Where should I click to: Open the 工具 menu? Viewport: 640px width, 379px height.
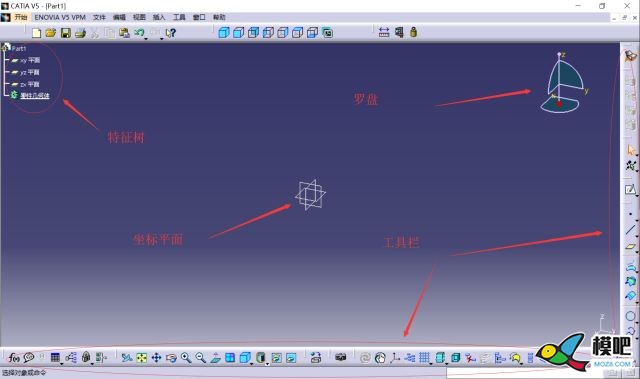179,17
